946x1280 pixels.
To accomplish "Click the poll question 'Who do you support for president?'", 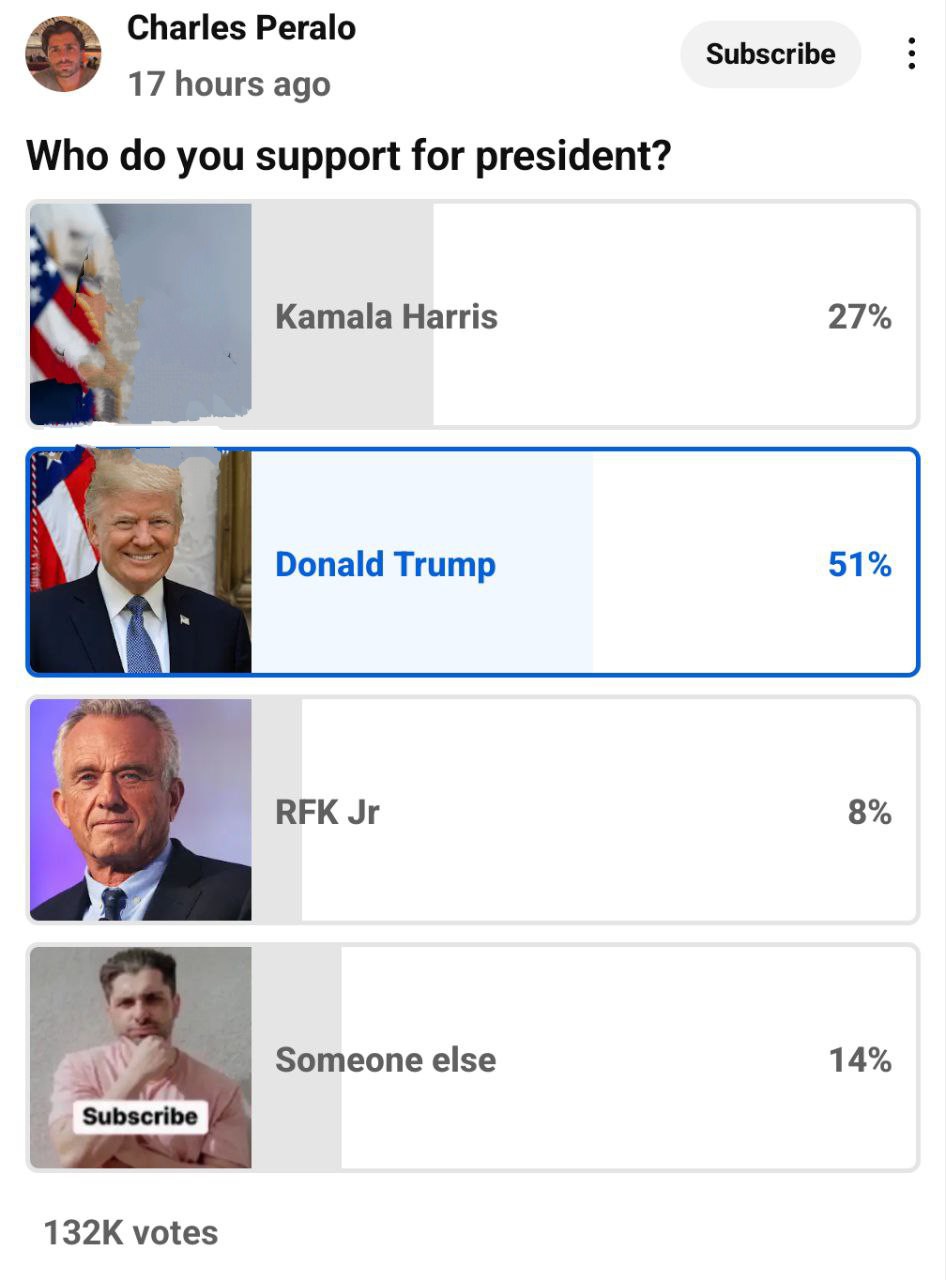I will [x=348, y=156].
